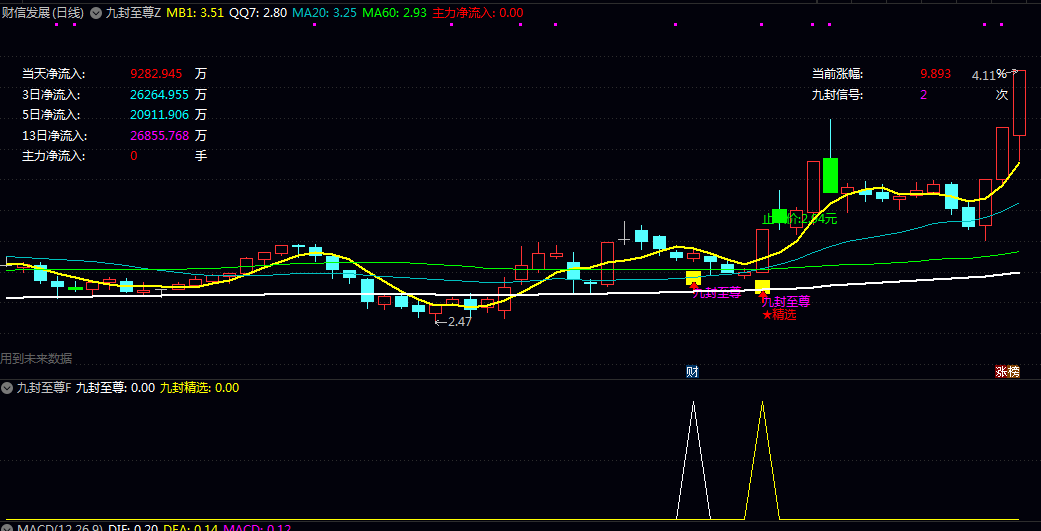This screenshot has width=1041, height=531.
Task: Expand the 九封至尊F sub-chart indicator menu
Action: [x=7, y=387]
